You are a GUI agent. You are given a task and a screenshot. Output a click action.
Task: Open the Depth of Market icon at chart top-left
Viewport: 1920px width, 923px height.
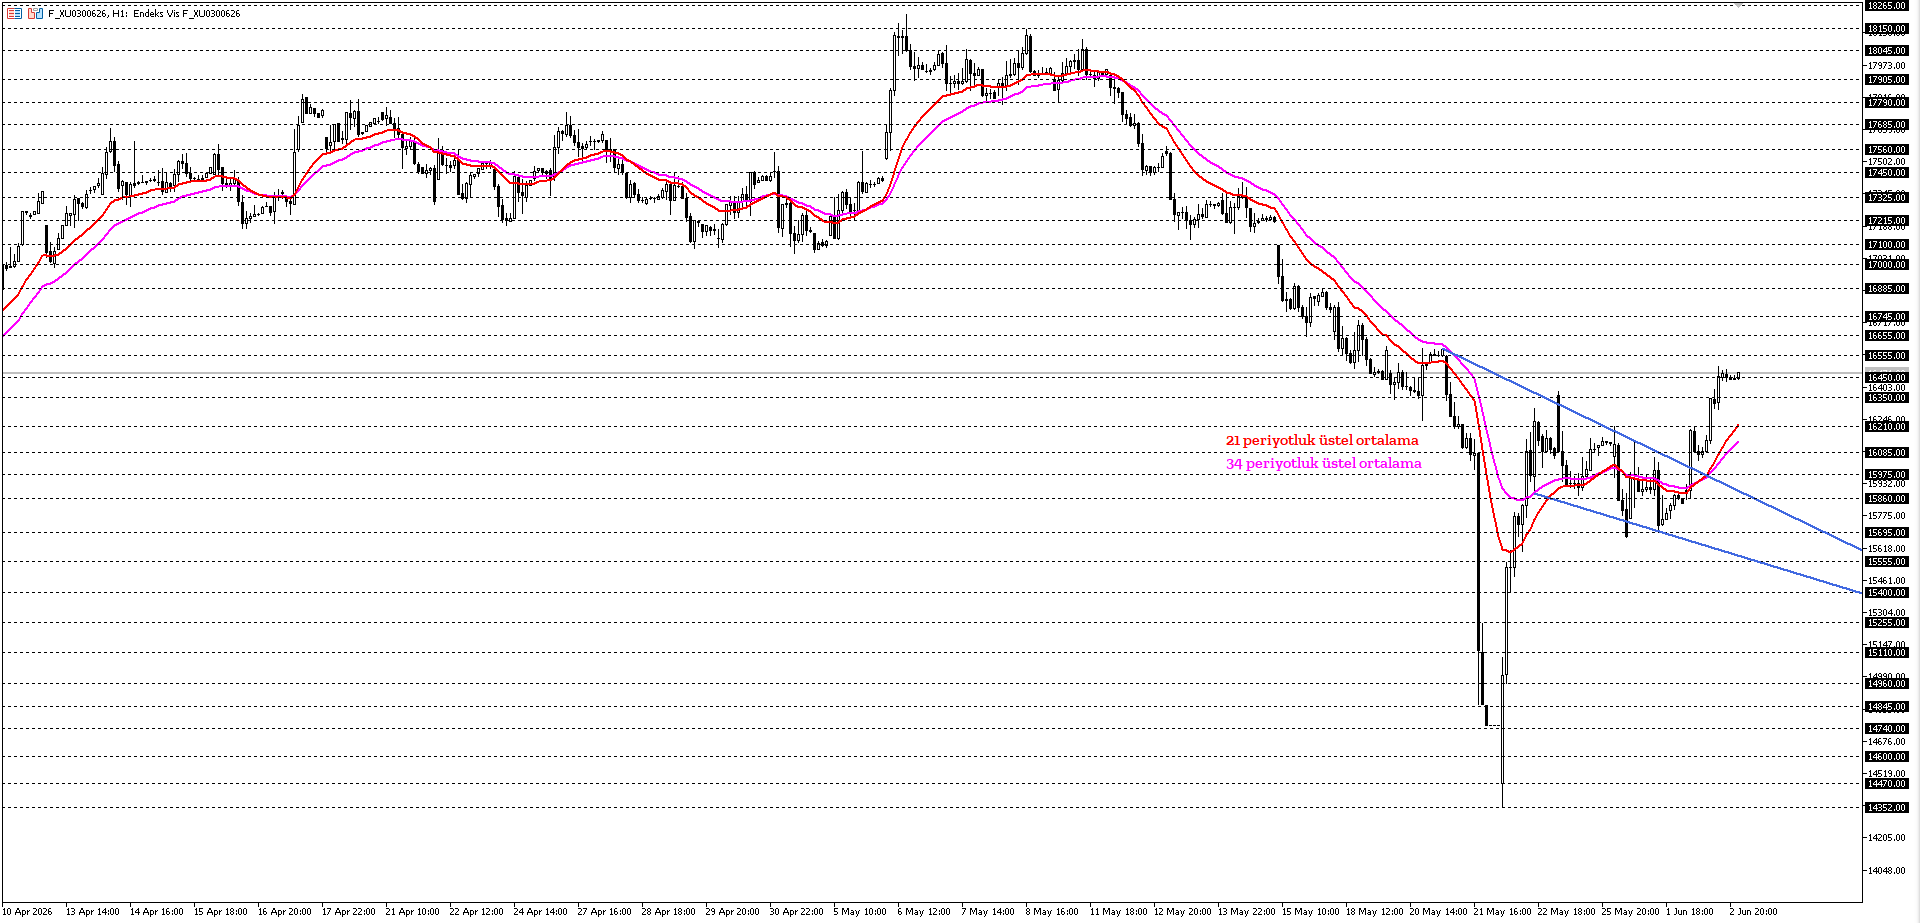click(14, 13)
